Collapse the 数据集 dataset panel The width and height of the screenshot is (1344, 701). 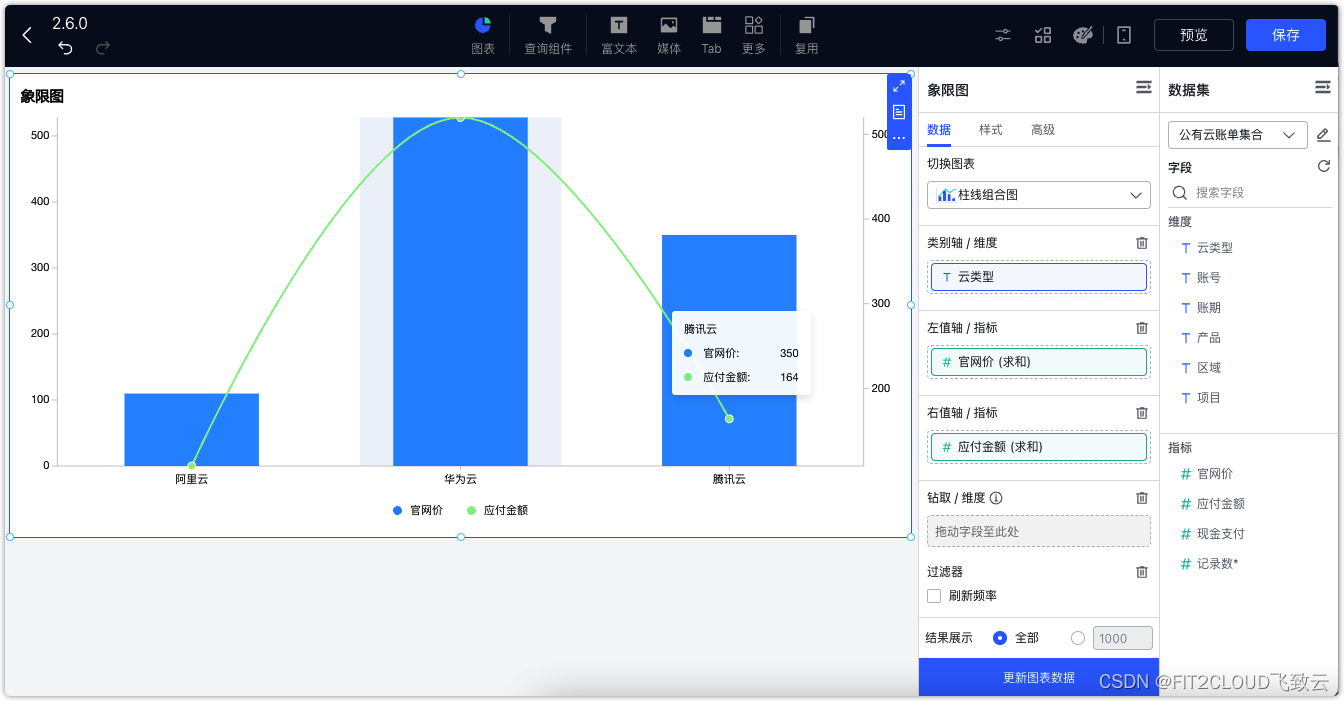point(1322,89)
